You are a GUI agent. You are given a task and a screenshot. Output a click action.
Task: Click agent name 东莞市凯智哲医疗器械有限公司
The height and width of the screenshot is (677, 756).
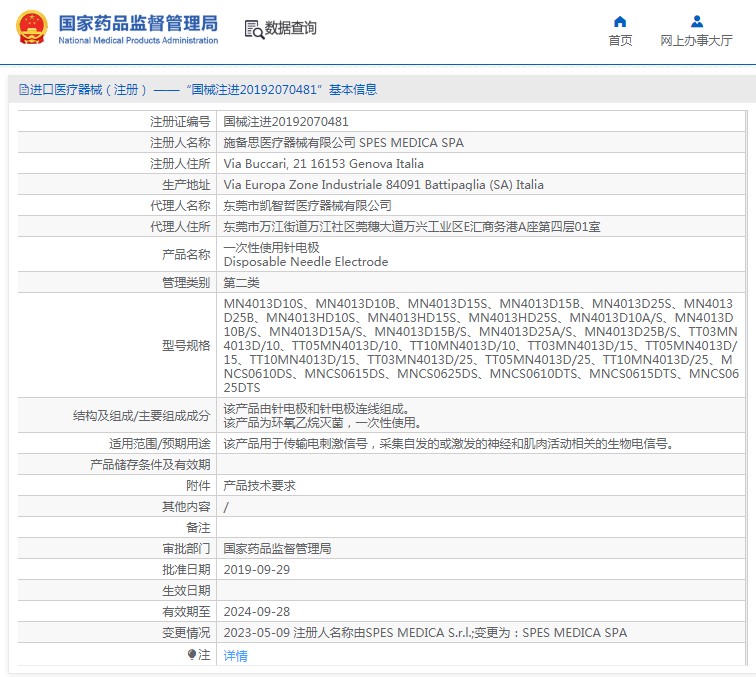click(x=307, y=206)
